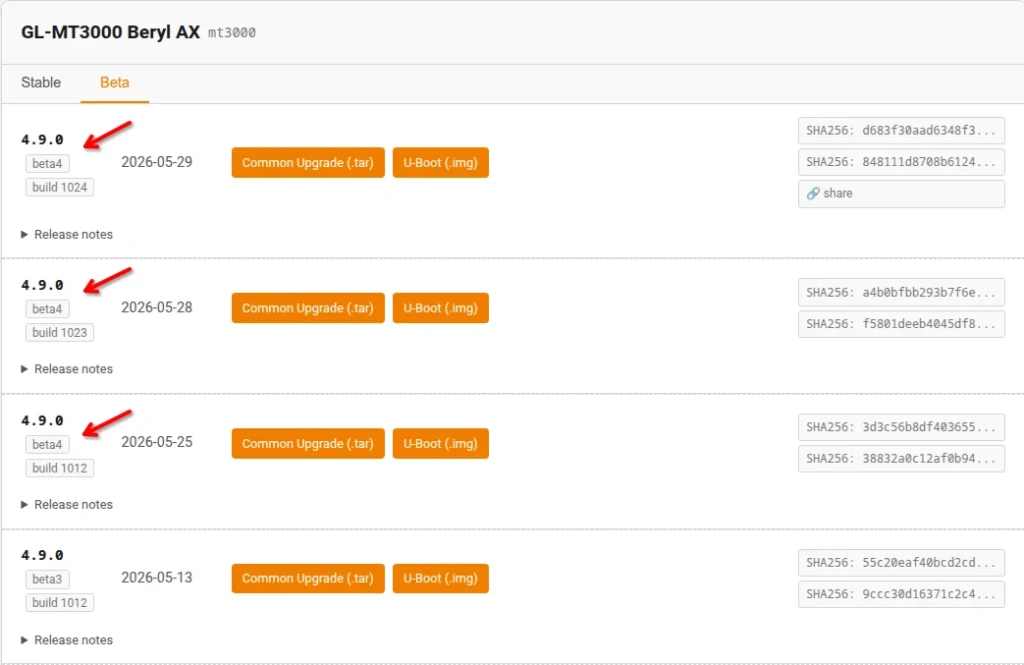This screenshot has height=665, width=1024.
Task: Copy SHA256 f5801deeb4045df8 hash
Action: [901, 324]
